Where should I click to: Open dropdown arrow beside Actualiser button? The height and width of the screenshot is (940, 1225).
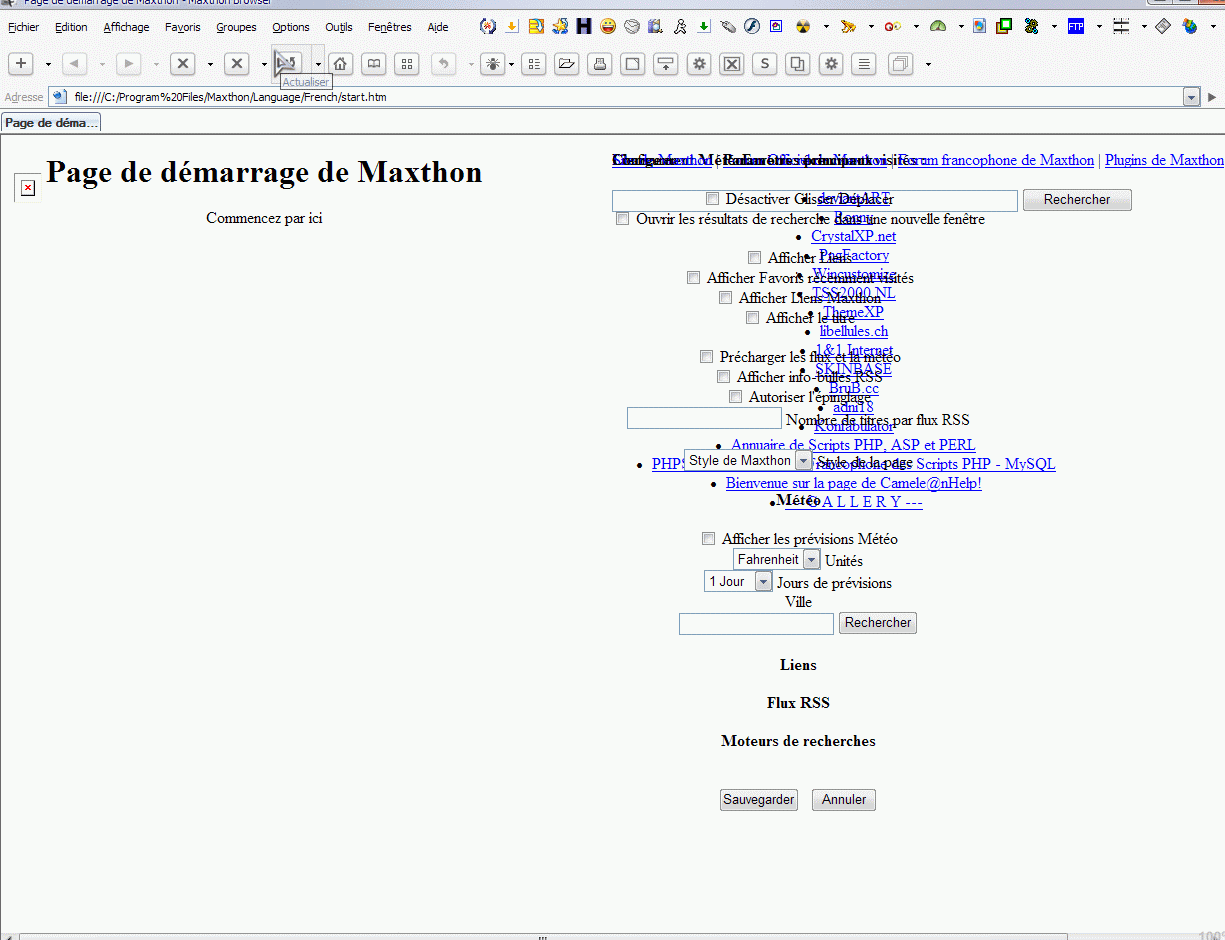[x=318, y=64]
